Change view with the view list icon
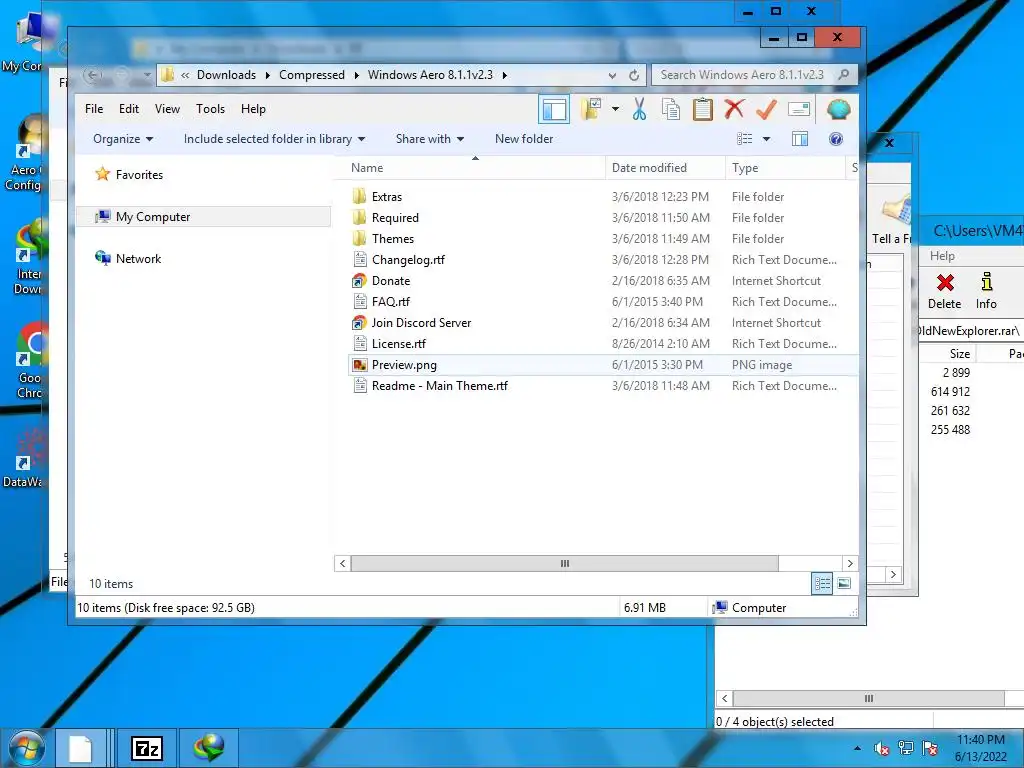The image size is (1024, 768). coord(744,138)
